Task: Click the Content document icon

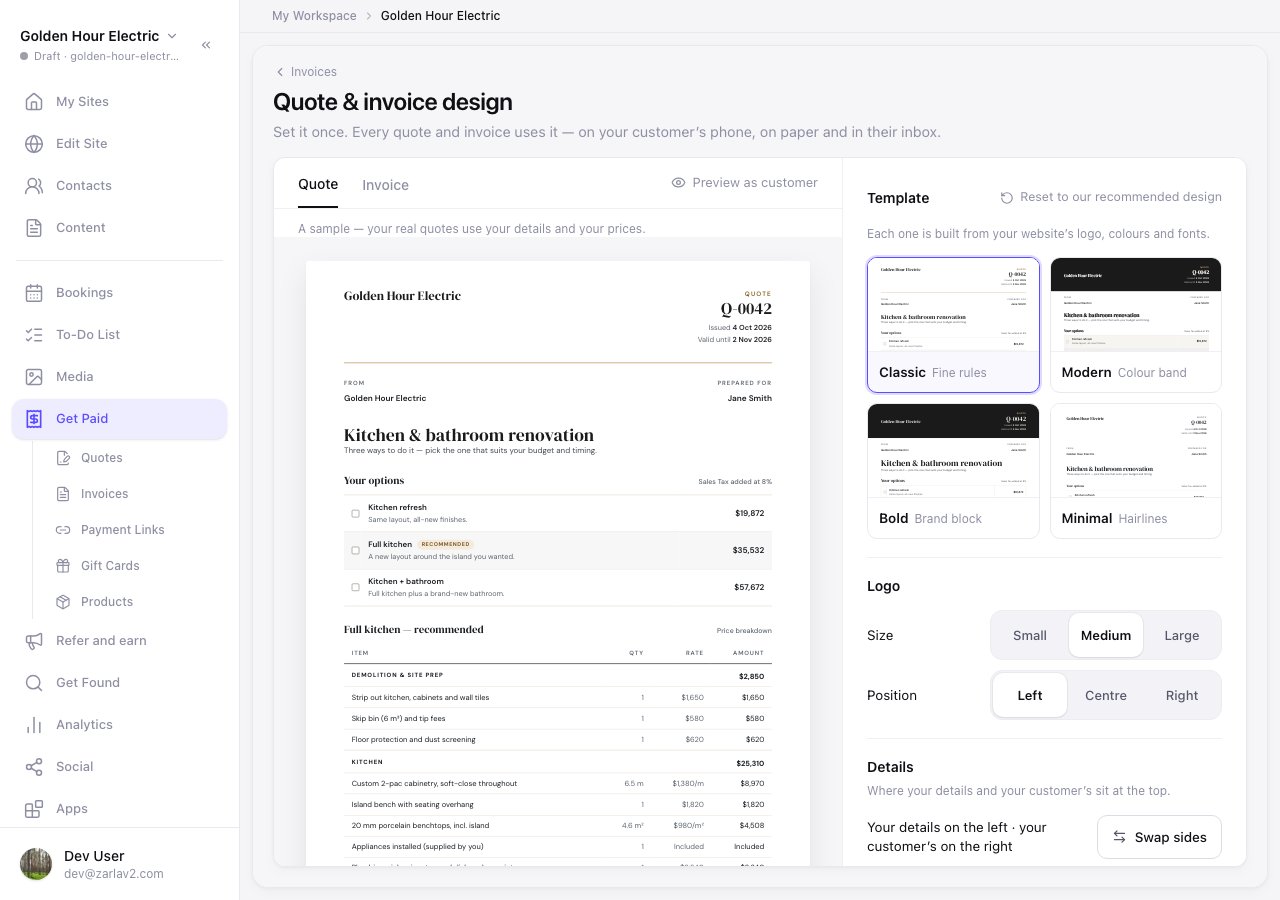Action: coord(34,228)
